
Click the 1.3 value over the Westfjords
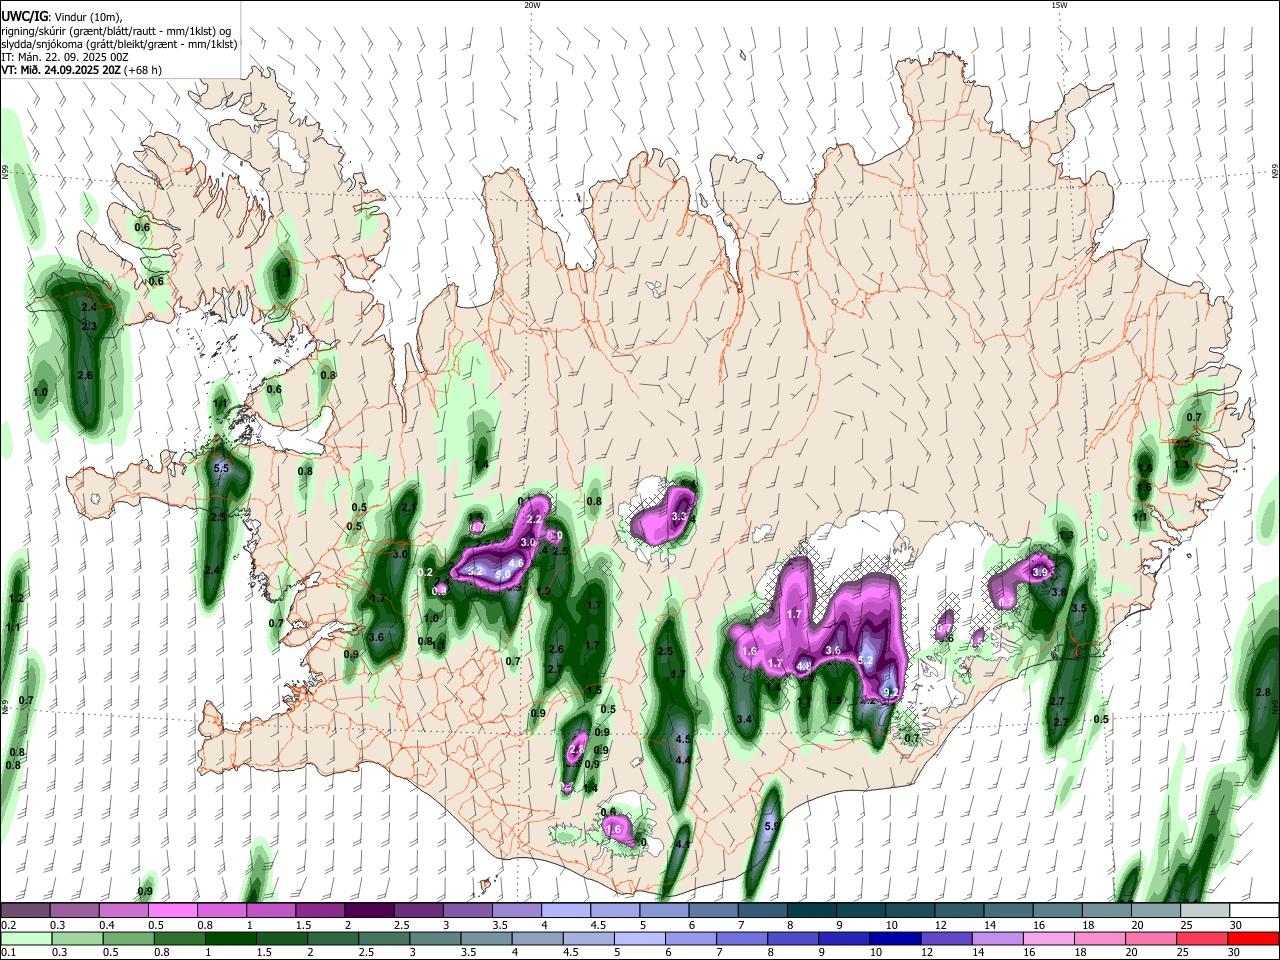283,272
